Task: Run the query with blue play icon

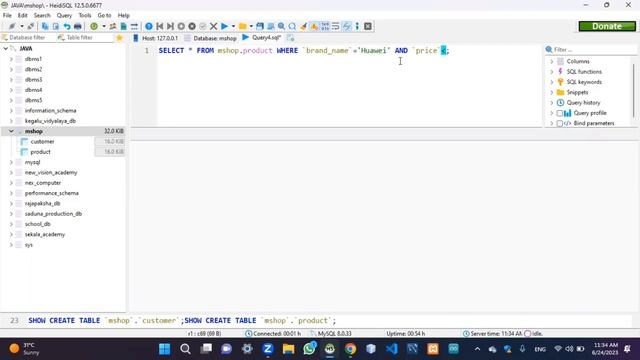Action: (224, 27)
